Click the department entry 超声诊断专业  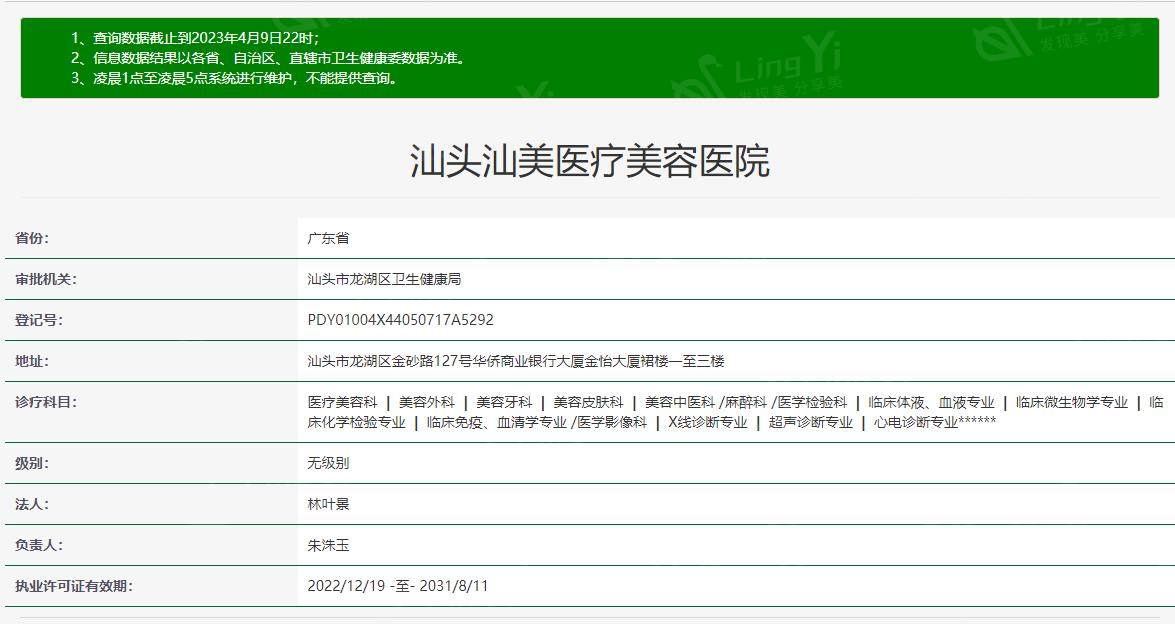pos(811,422)
